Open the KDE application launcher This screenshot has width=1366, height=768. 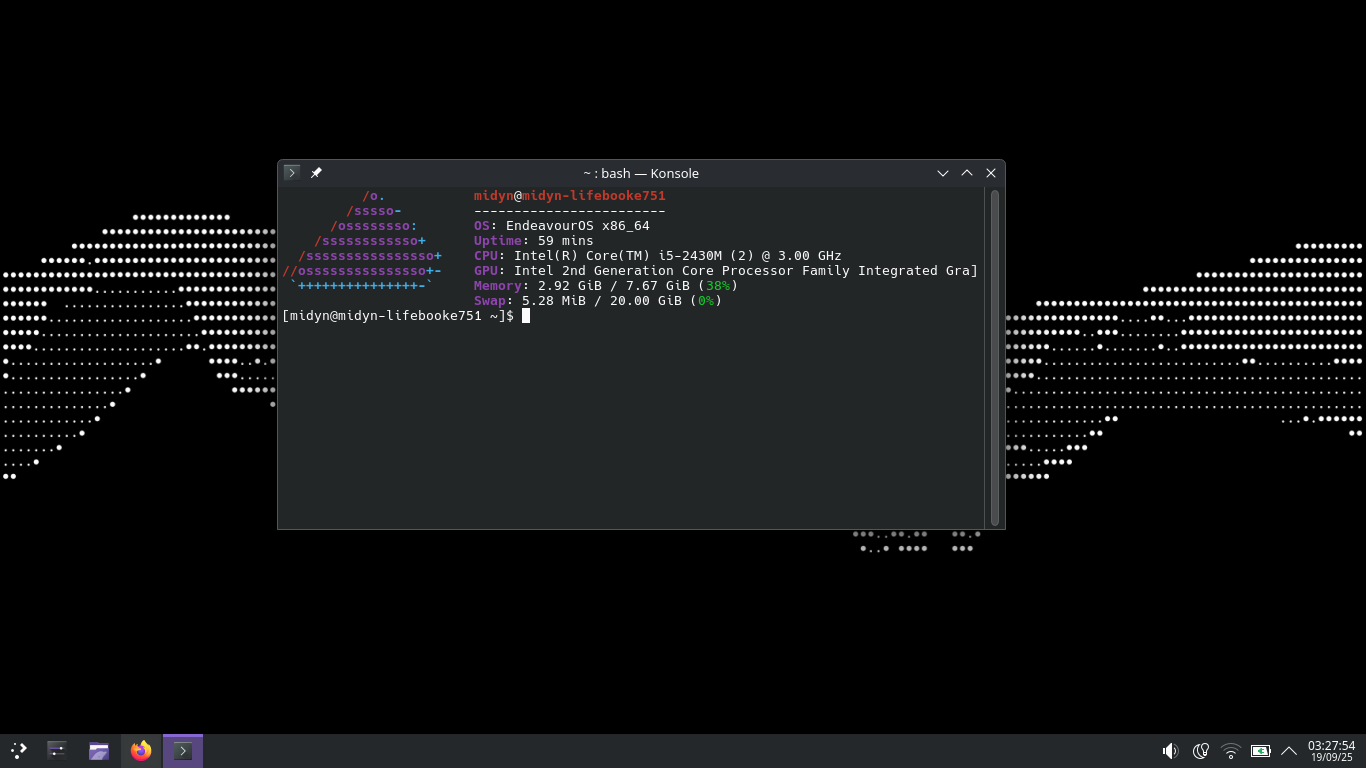coord(19,750)
